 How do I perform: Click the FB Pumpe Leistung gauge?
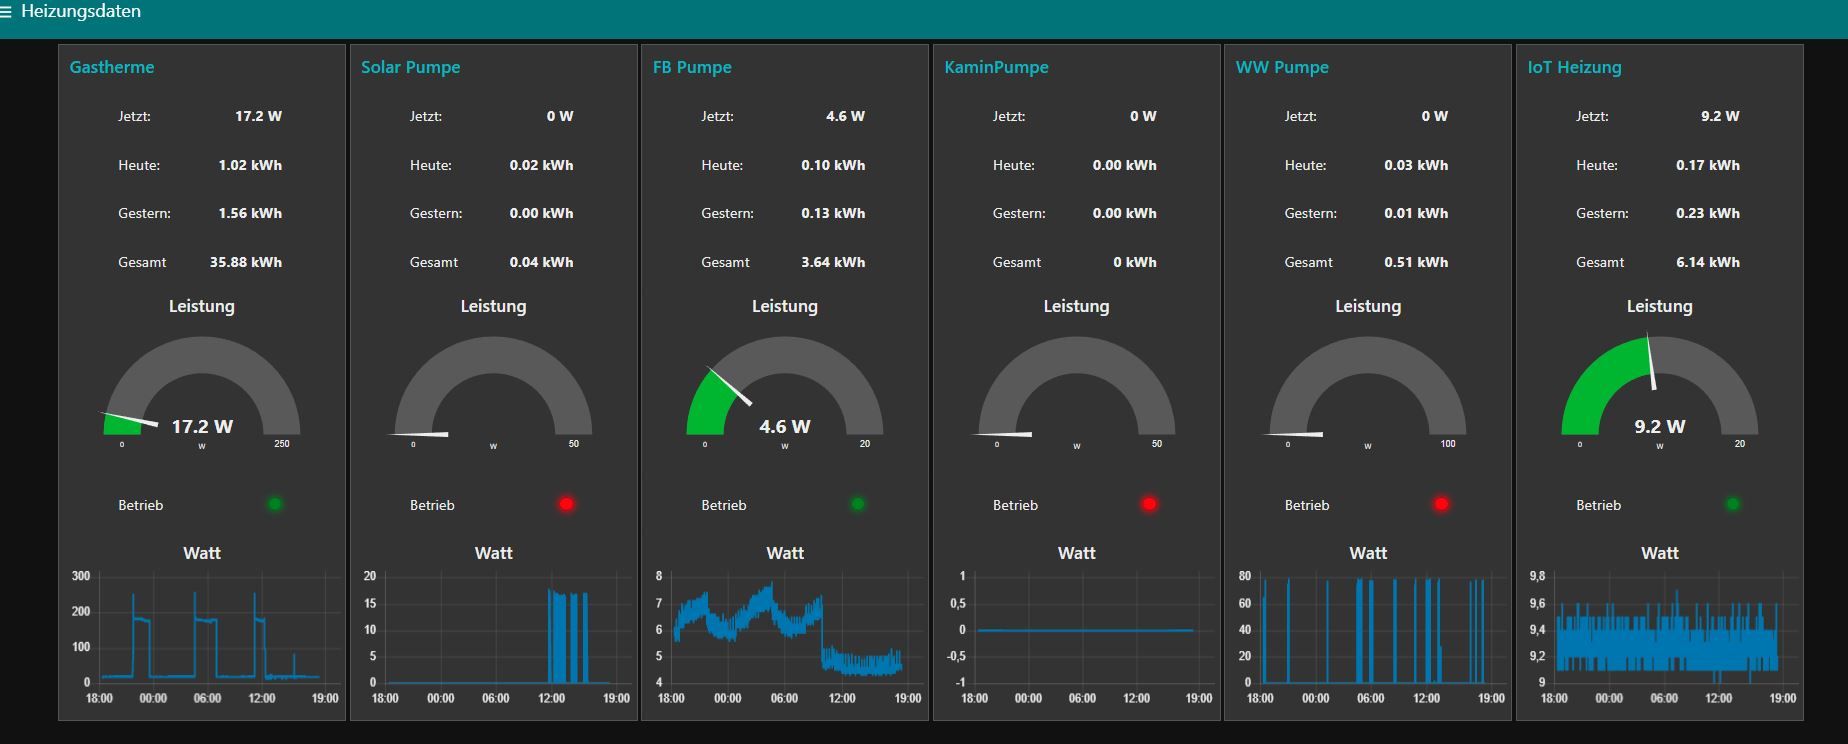[785, 390]
